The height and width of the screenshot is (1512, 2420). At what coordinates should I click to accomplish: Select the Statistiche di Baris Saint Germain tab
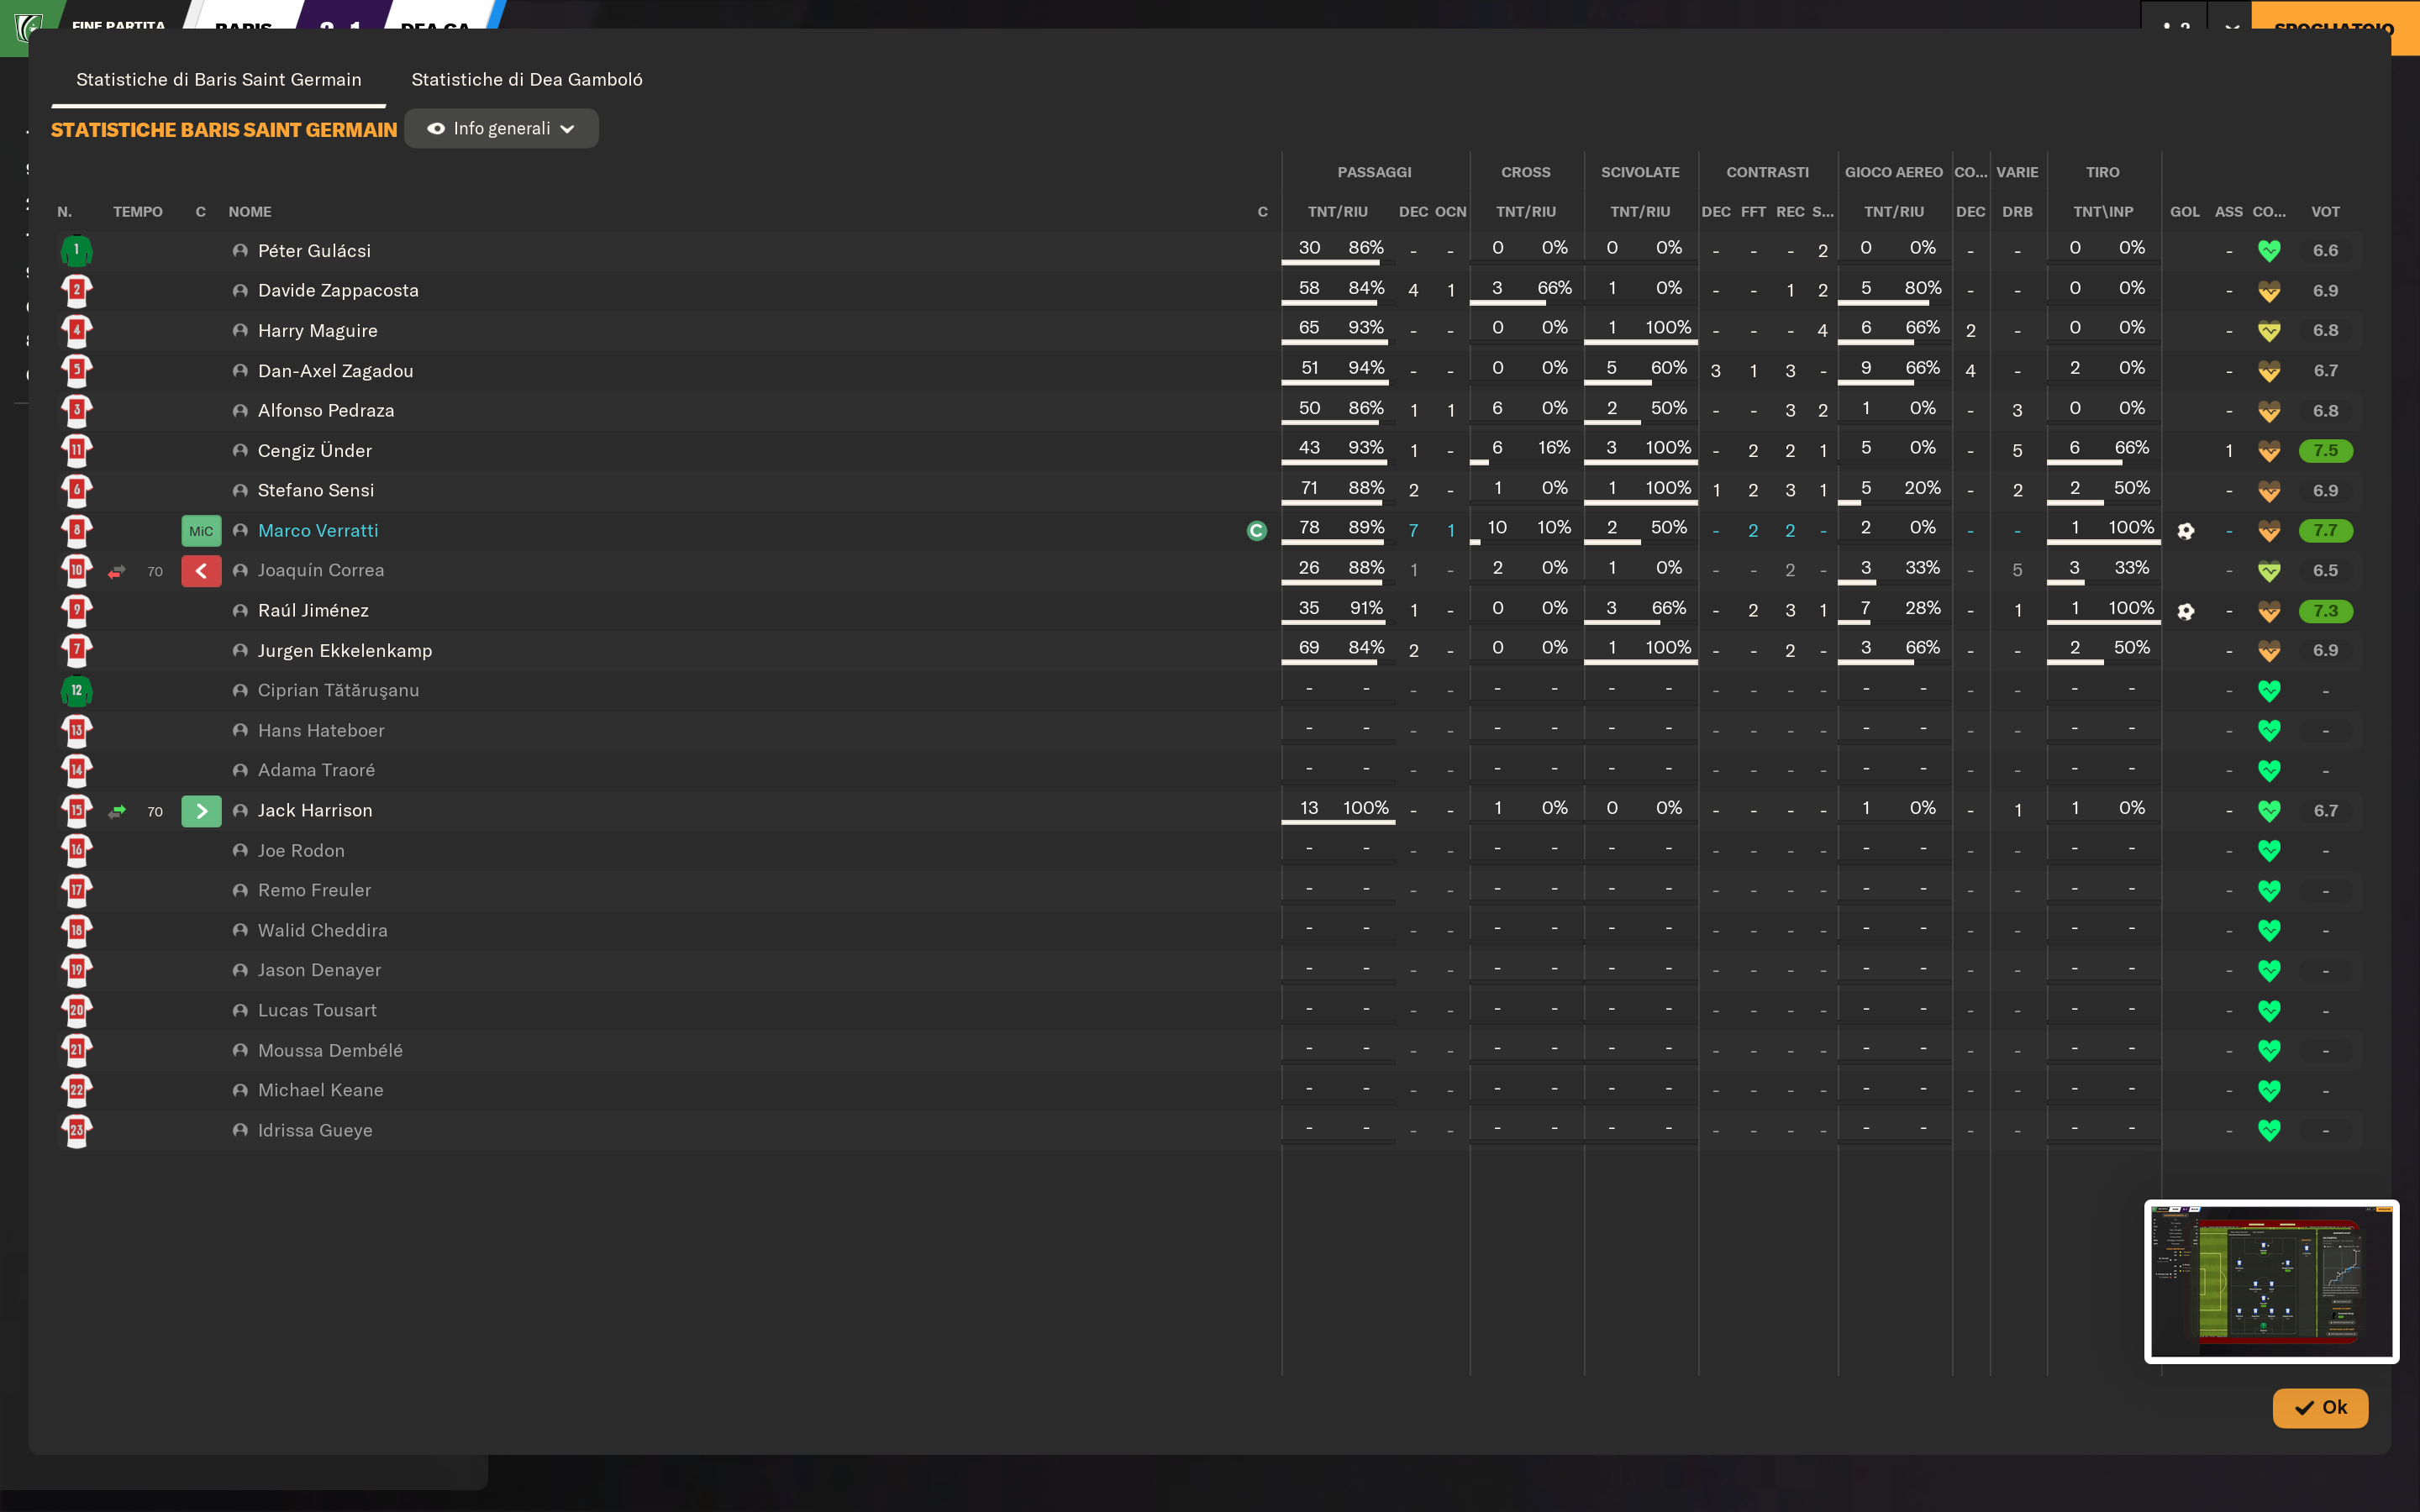(219, 79)
